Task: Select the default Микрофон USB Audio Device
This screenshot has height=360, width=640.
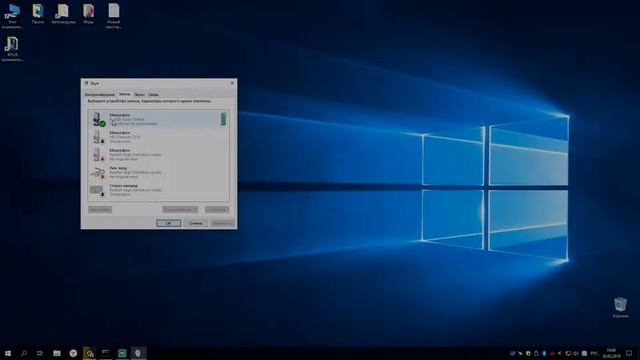Action: click(x=158, y=119)
